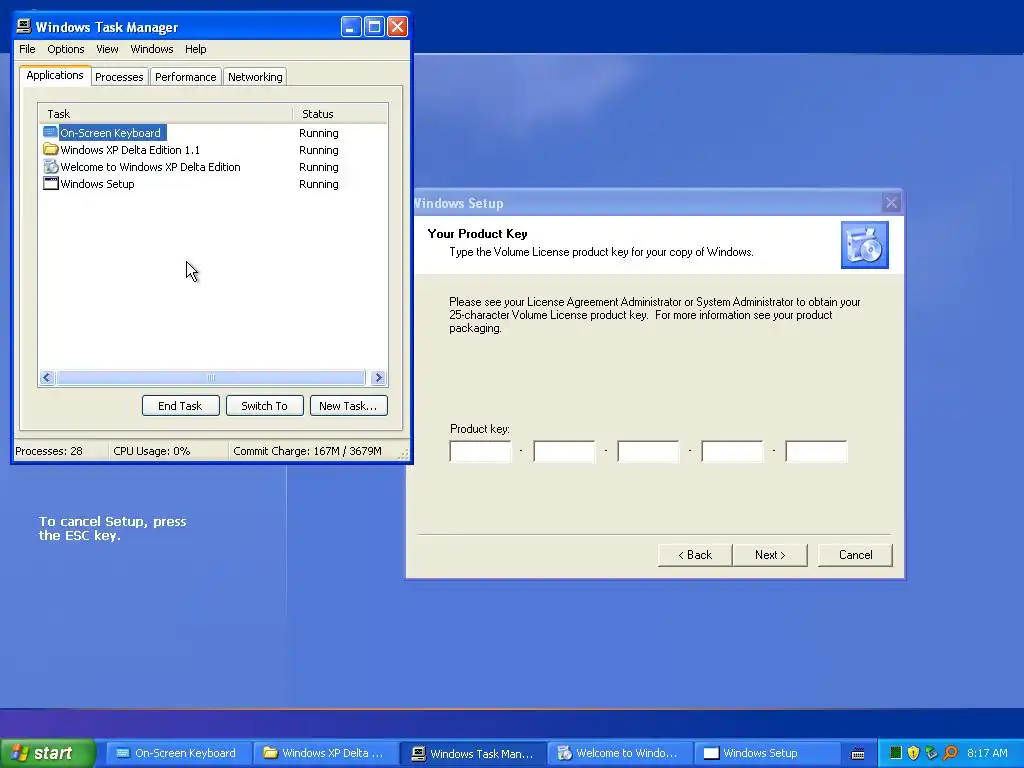Click the End Task button
The image size is (1024, 768).
[180, 406]
